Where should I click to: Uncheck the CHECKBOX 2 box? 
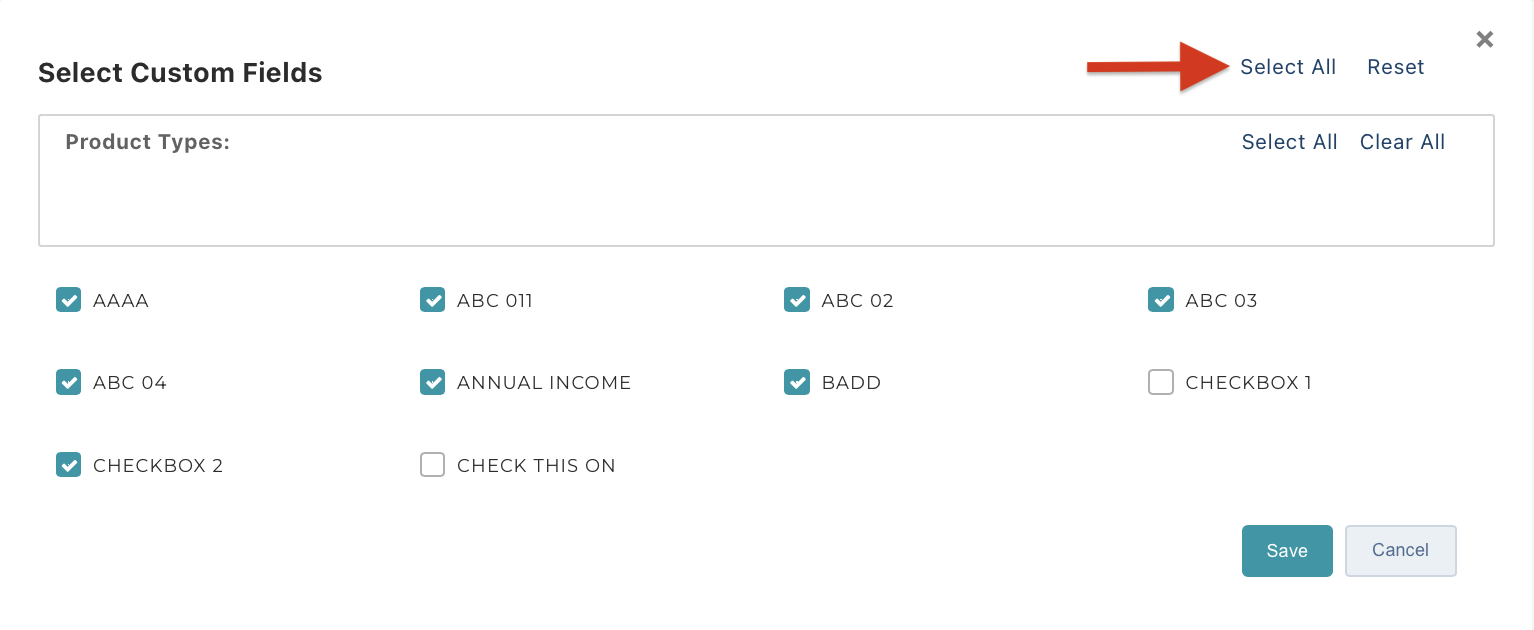[x=68, y=465]
